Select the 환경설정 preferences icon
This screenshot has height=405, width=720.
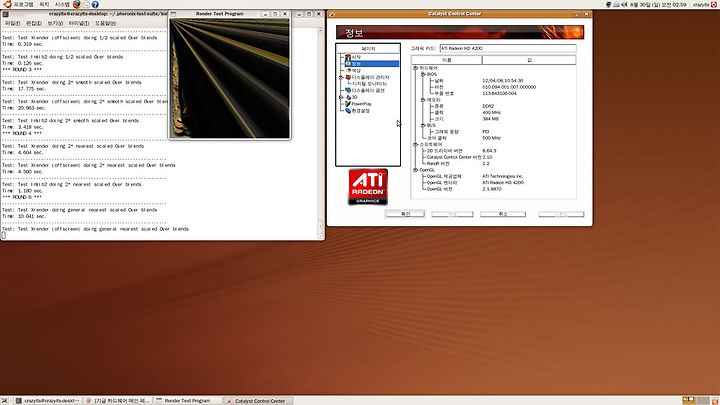click(x=348, y=111)
